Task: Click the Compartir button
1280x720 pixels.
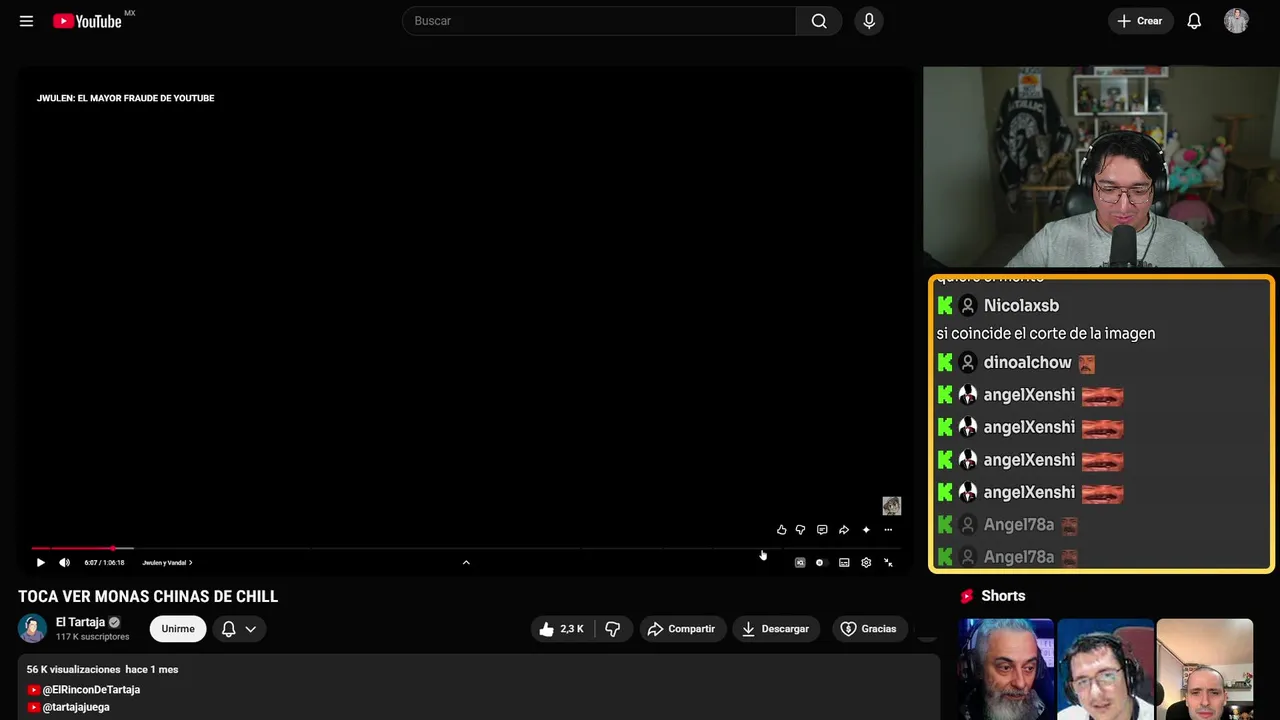Action: click(683, 629)
